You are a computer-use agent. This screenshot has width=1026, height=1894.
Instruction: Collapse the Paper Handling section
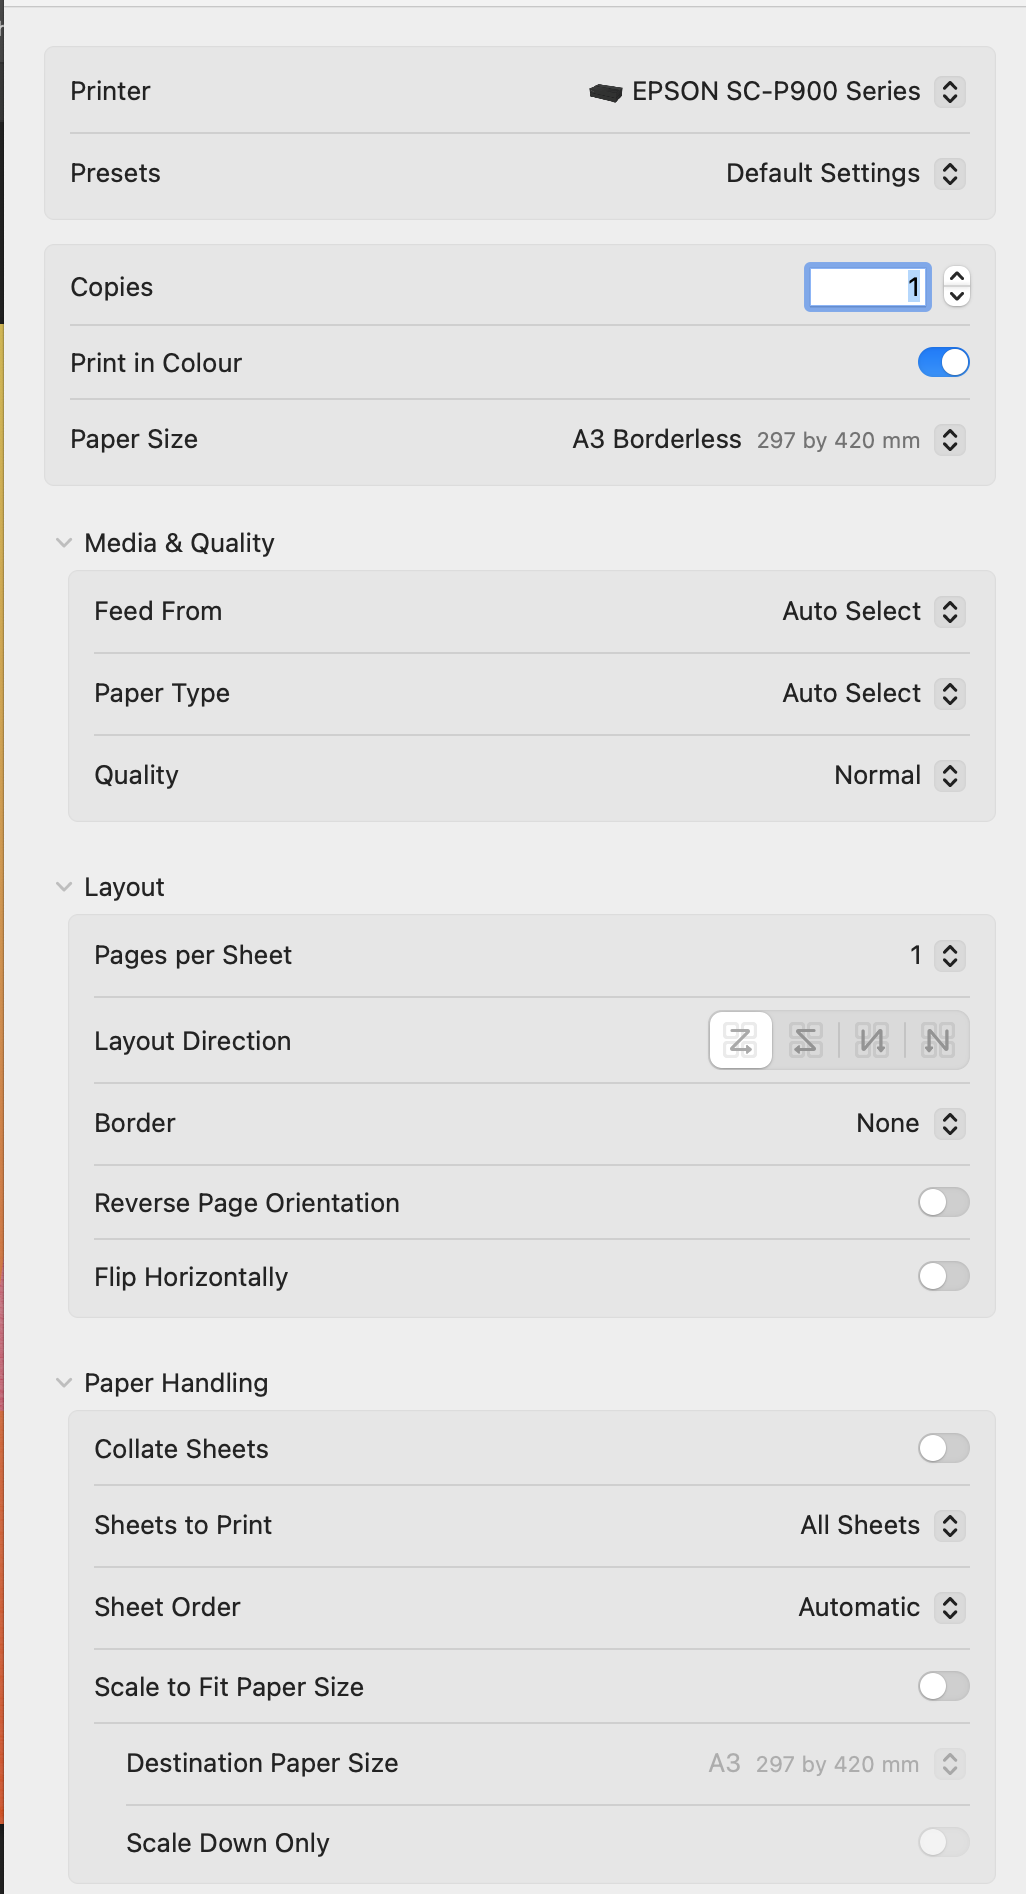[x=64, y=1382]
